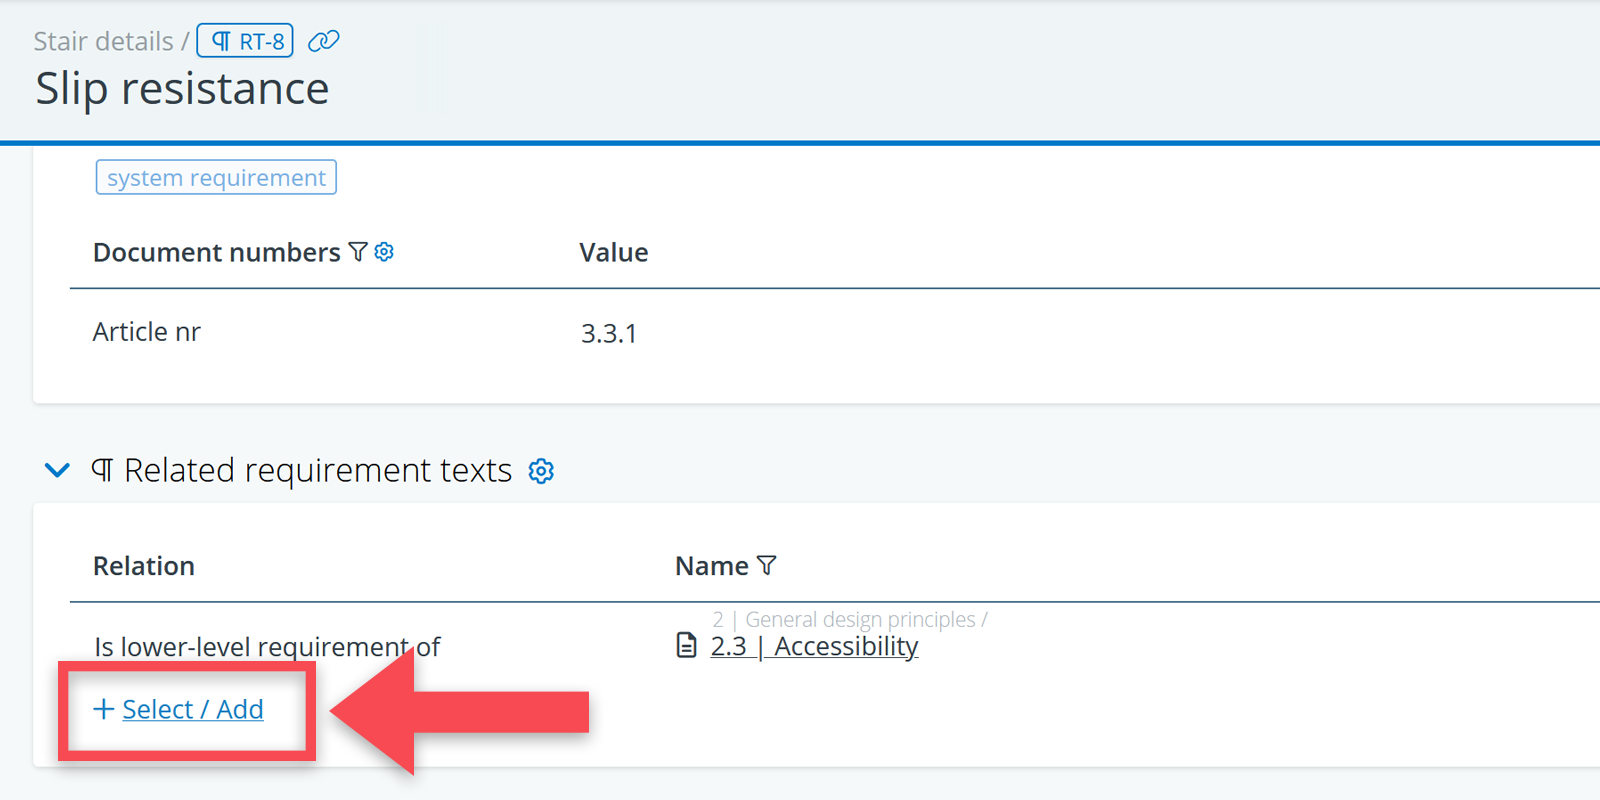Click the document icon beside 2.3 Accessibility
Image resolution: width=1600 pixels, height=800 pixels.
[686, 646]
